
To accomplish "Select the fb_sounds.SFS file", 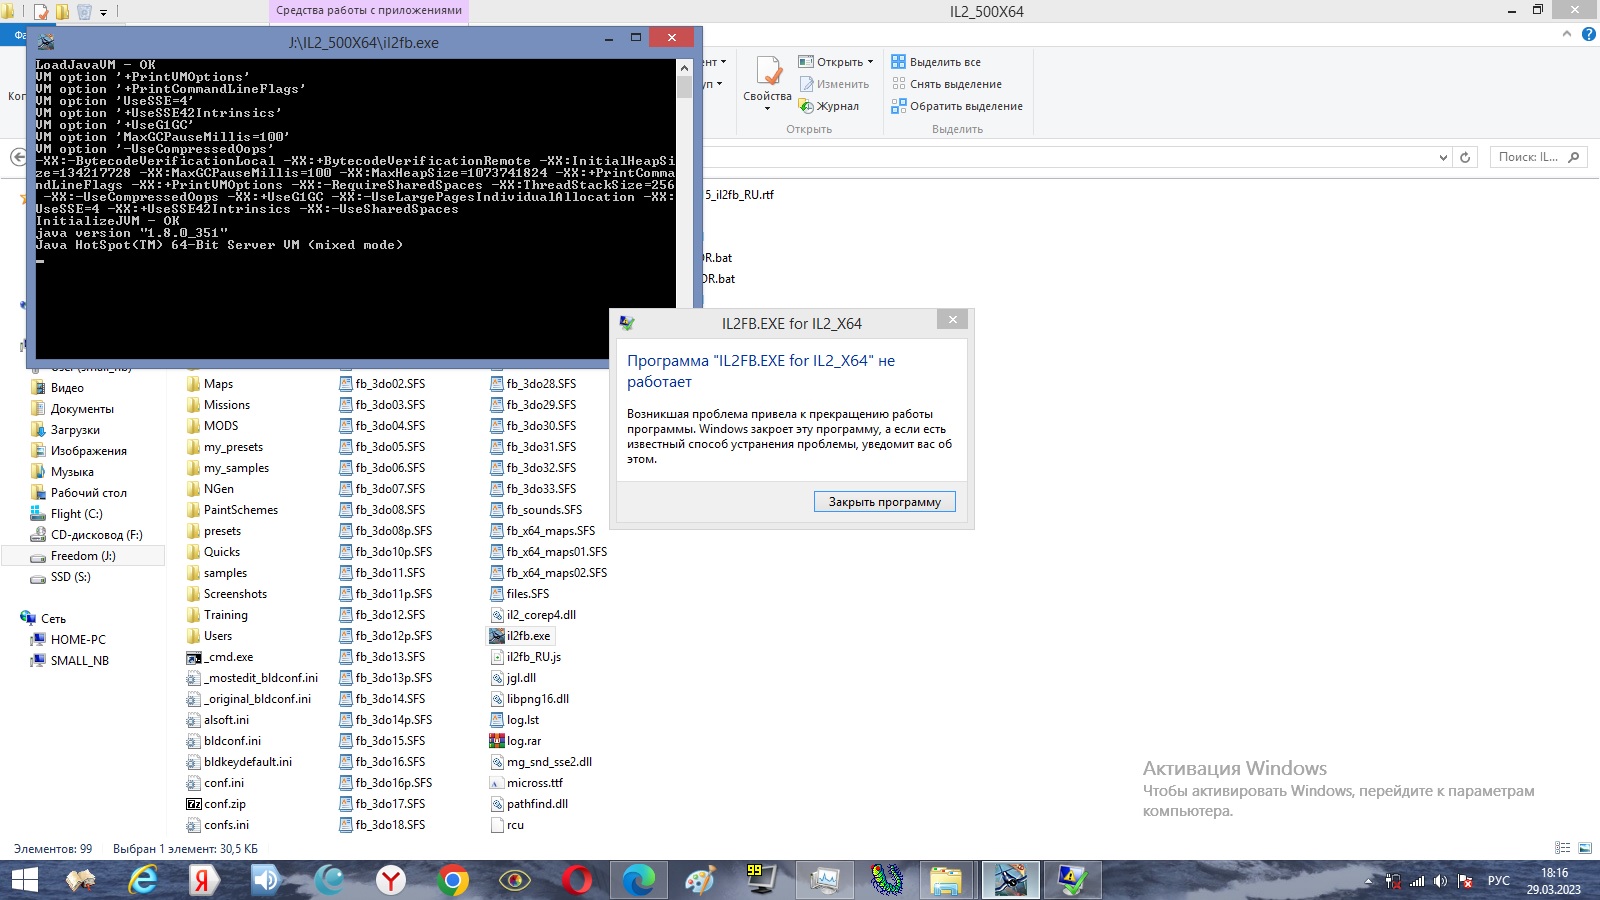I will coord(544,510).
